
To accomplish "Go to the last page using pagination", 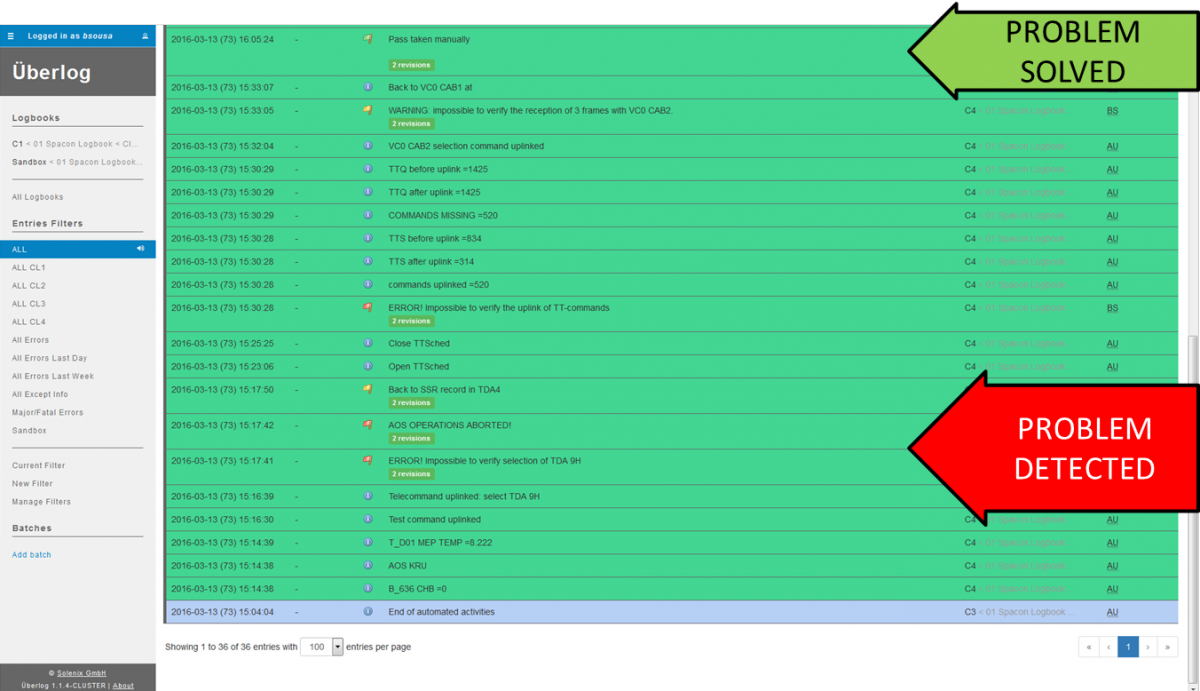I will (1167, 647).
